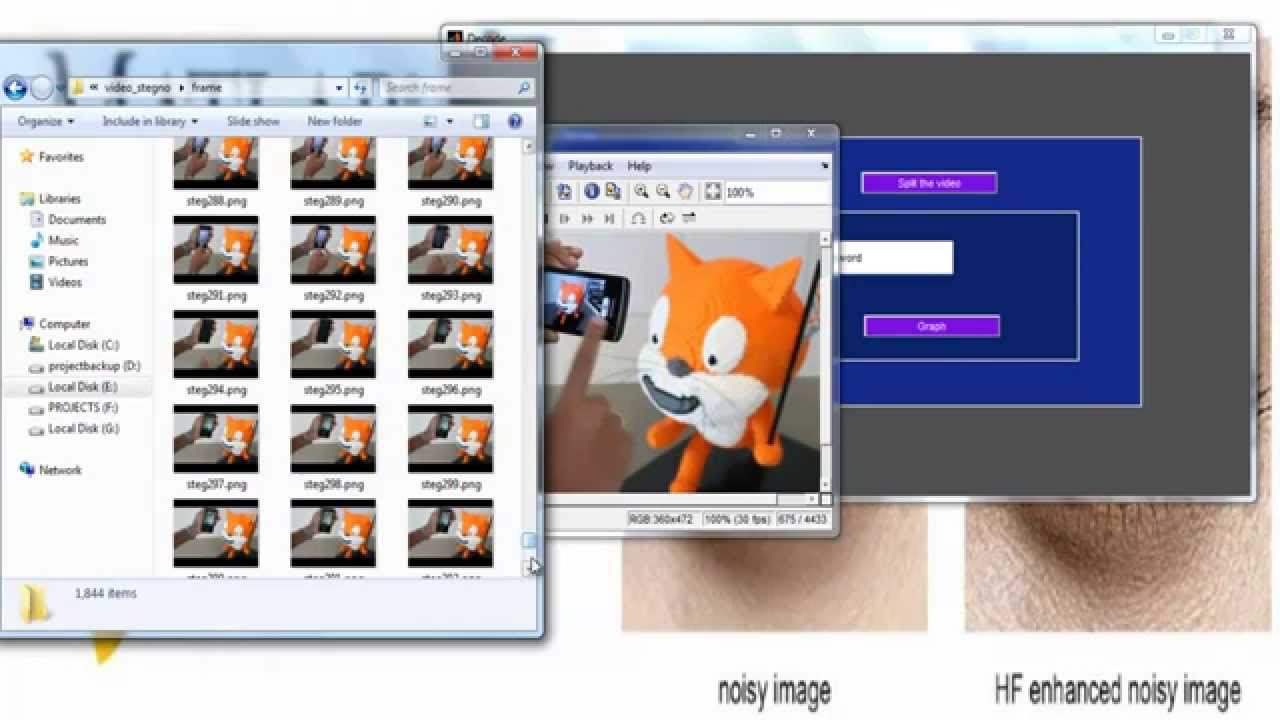Open the Pixel Region tool in player
The image size is (1280, 720).
coord(612,192)
